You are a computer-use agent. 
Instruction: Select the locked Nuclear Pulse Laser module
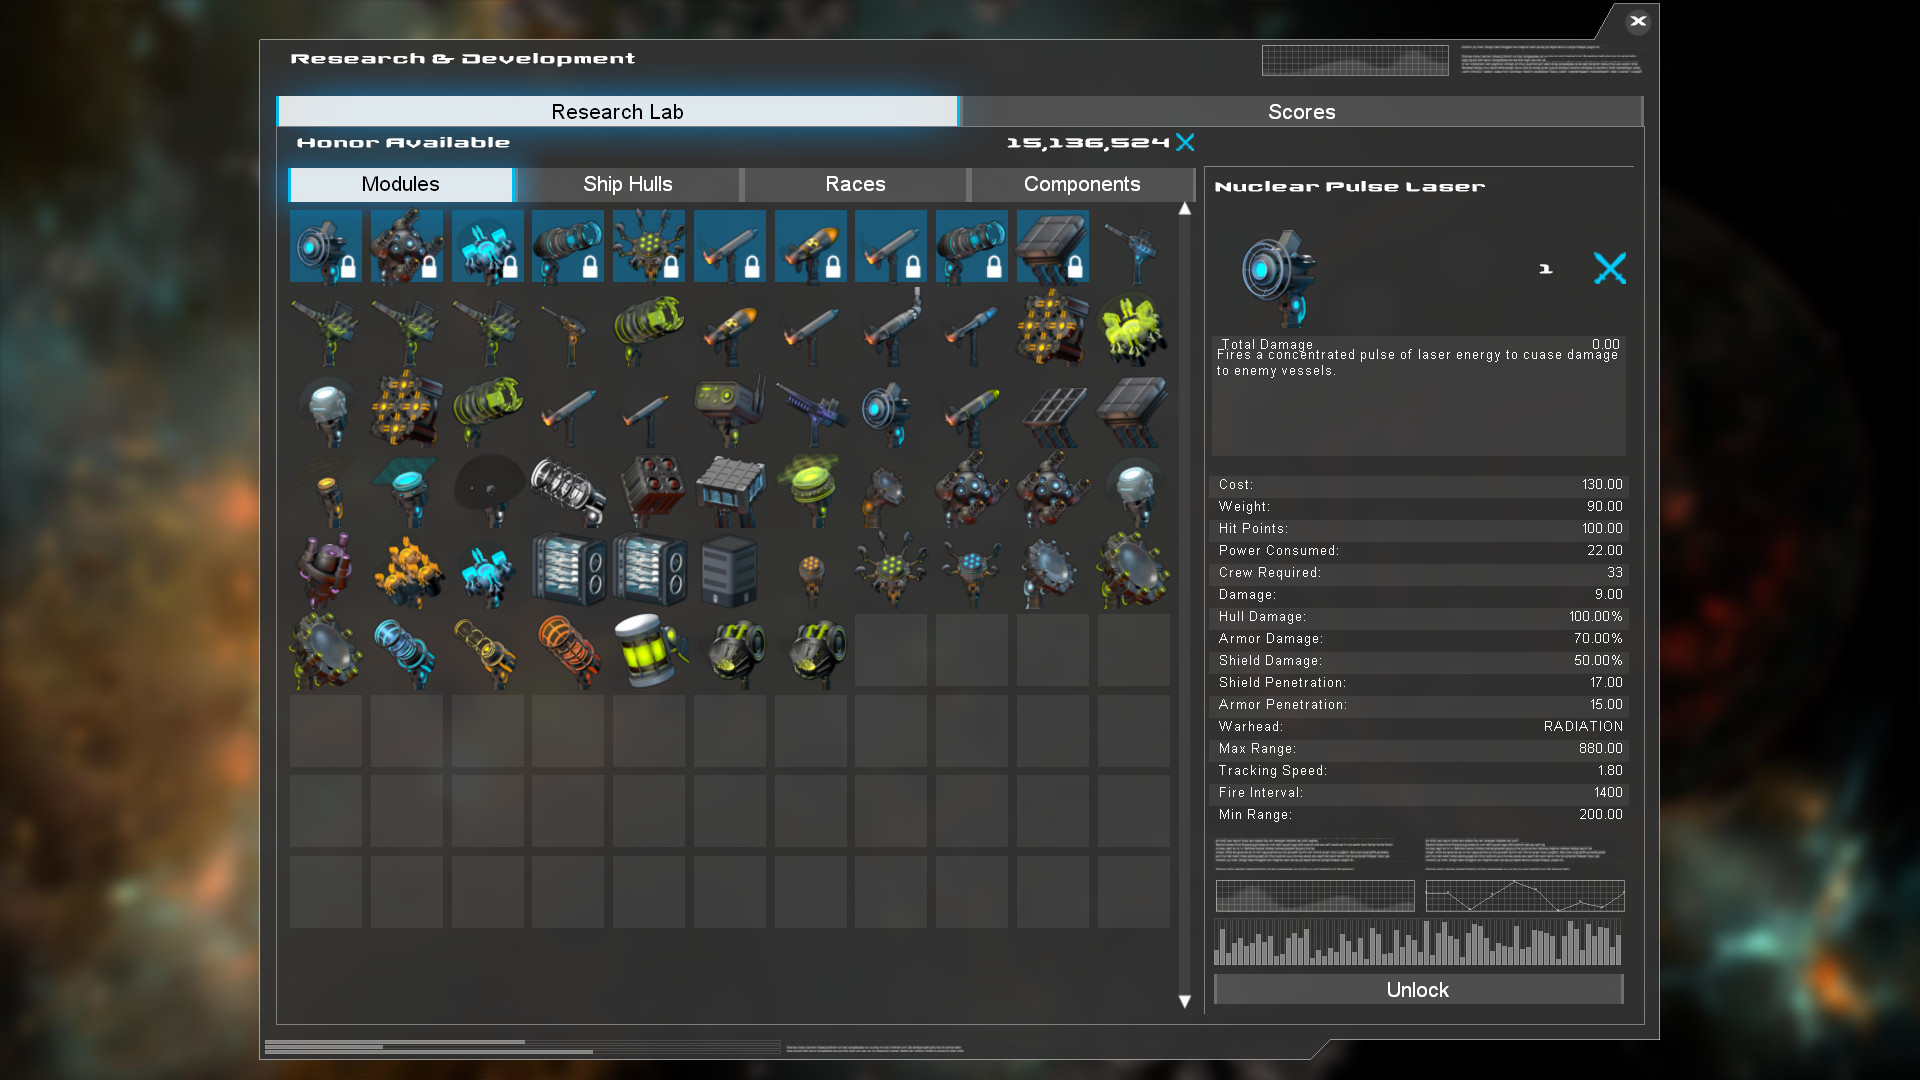pos(325,245)
